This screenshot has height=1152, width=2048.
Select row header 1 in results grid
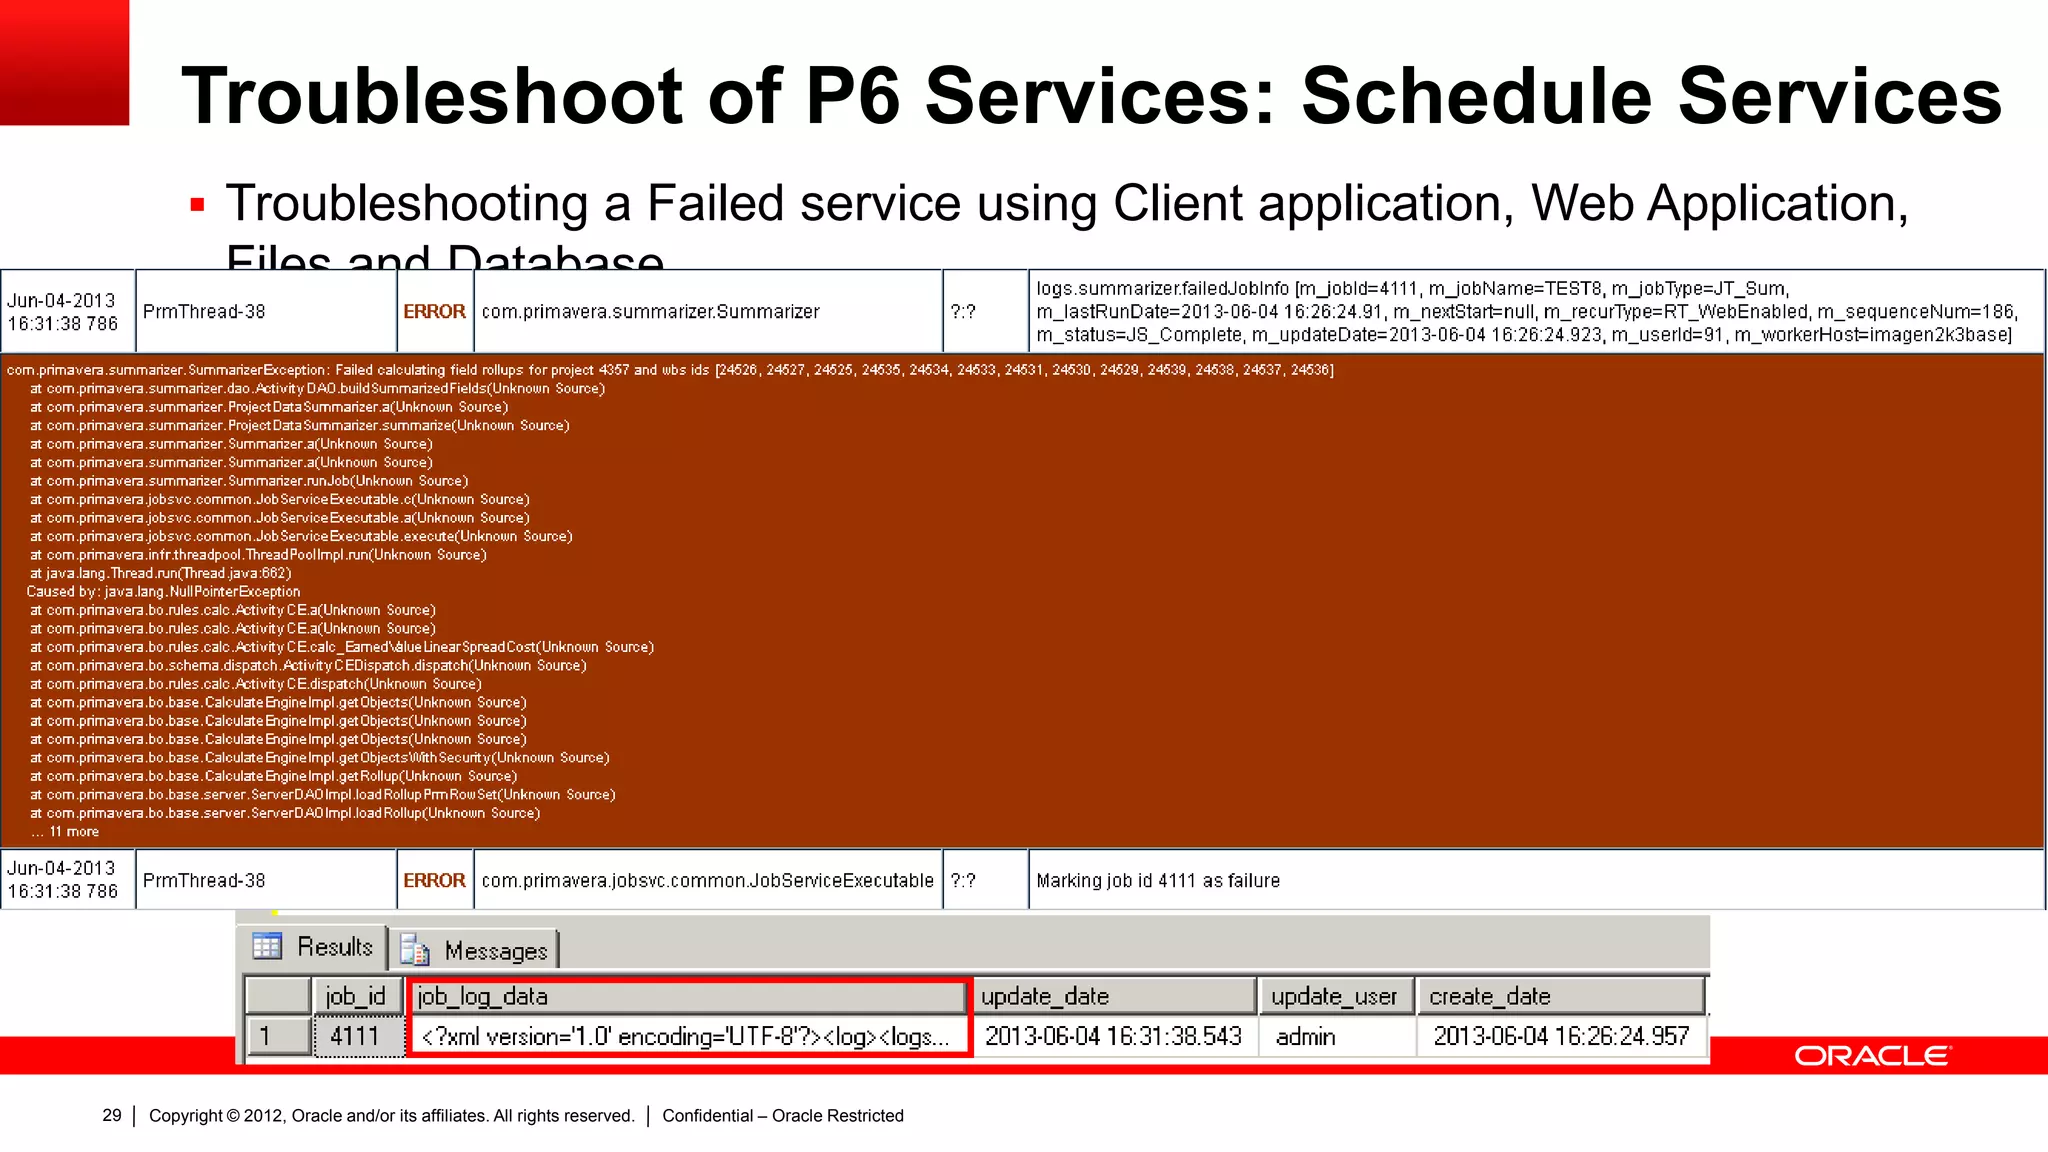tap(277, 1036)
